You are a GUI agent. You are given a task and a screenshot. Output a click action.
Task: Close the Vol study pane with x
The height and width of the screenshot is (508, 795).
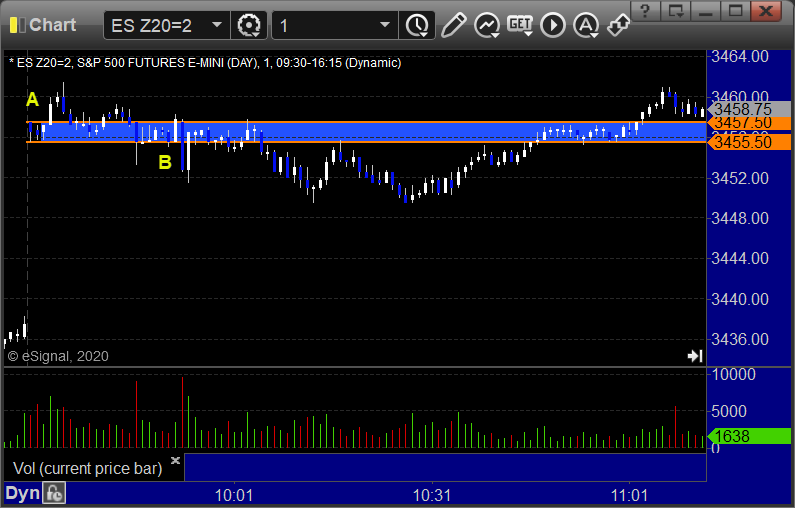tap(175, 460)
